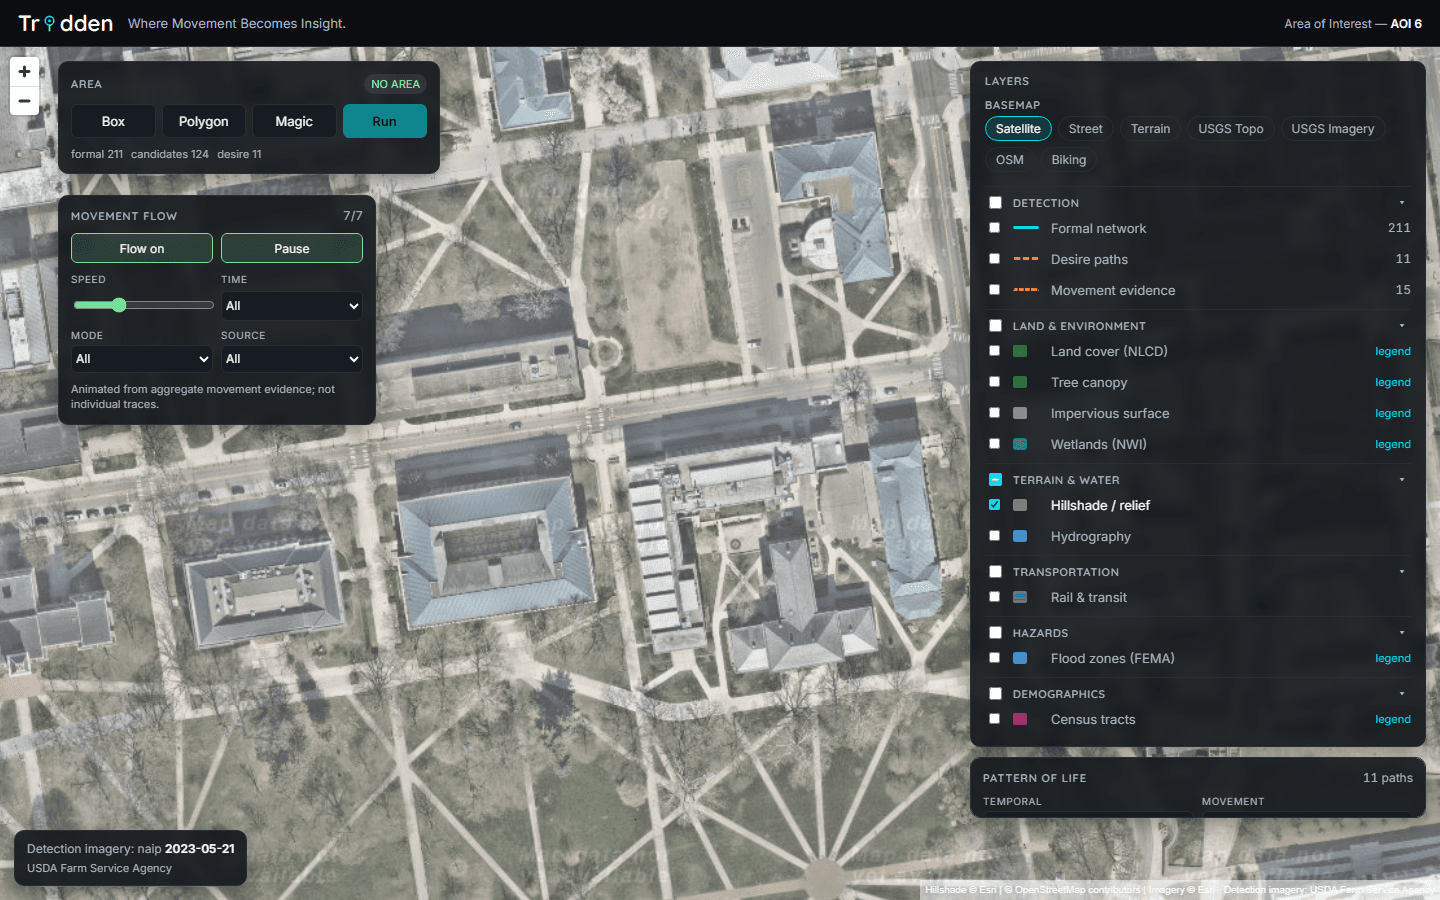Click the Flow on button
Image resolution: width=1440 pixels, height=900 pixels.
coord(142,248)
